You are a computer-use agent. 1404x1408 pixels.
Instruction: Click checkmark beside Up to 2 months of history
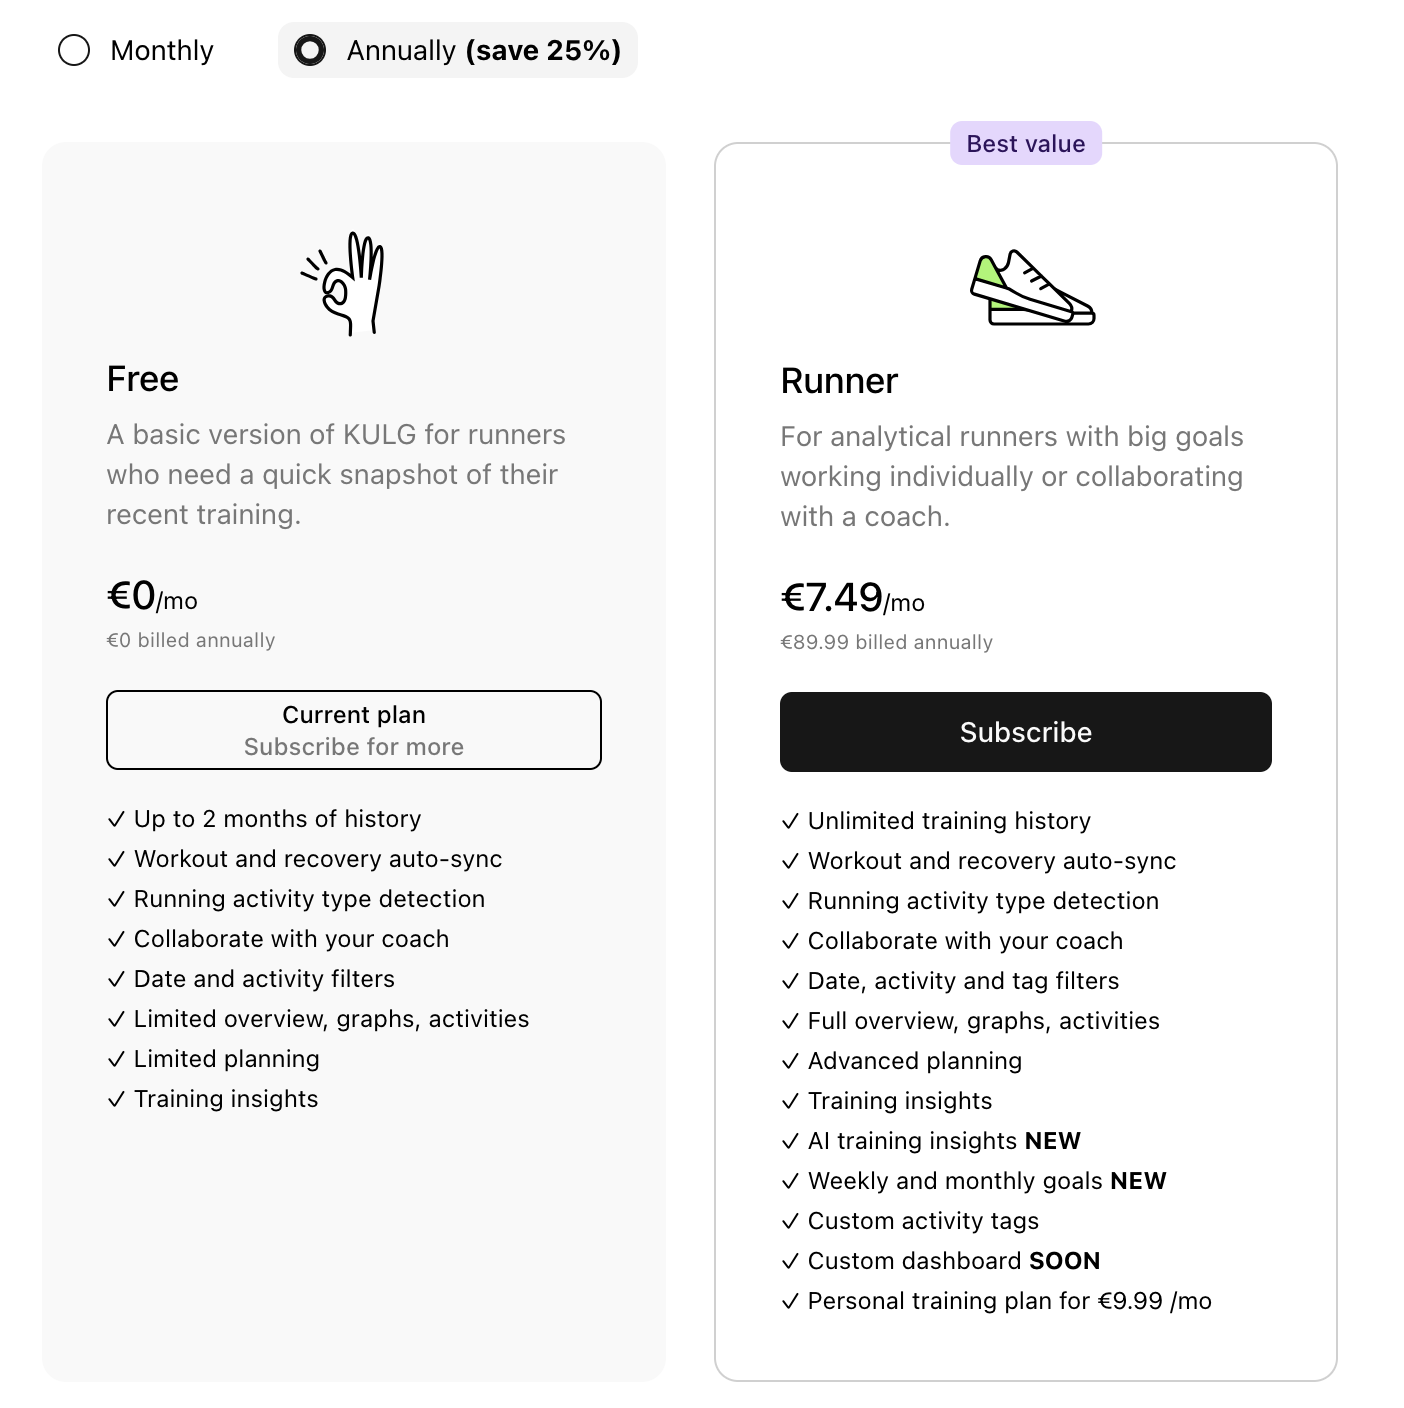pyautogui.click(x=116, y=819)
